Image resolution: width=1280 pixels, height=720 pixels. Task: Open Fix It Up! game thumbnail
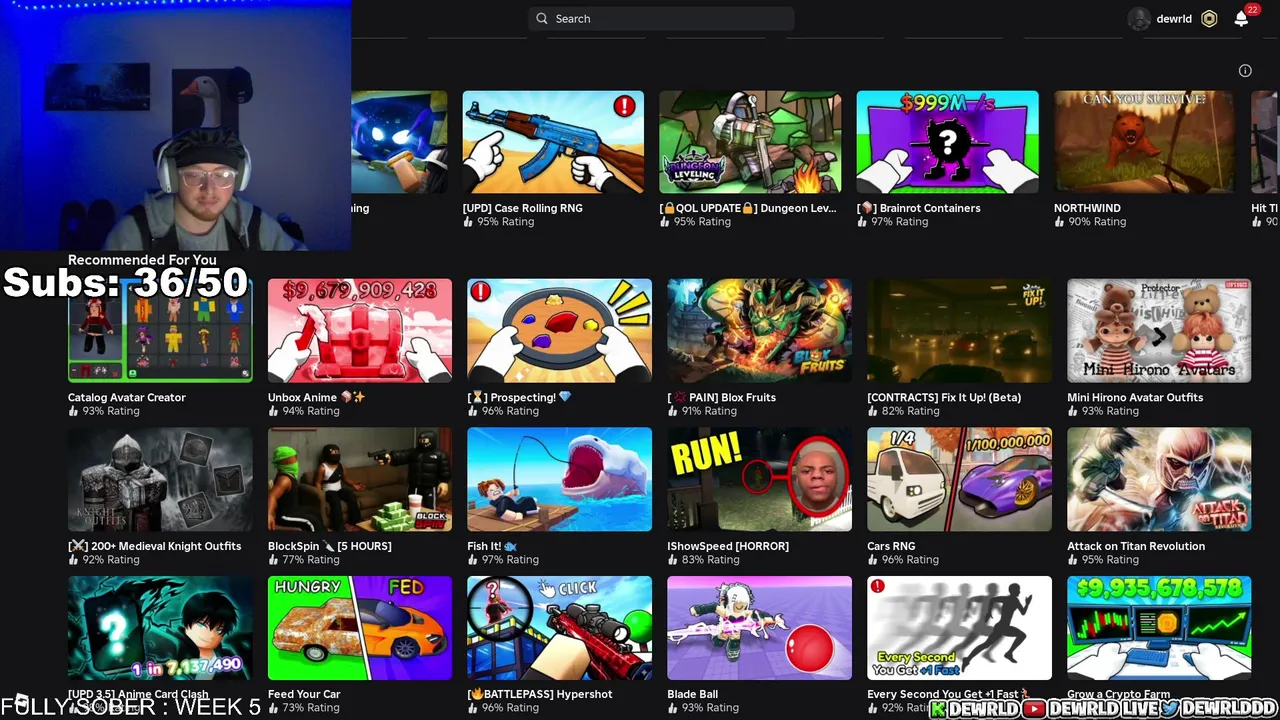pyautogui.click(x=959, y=331)
